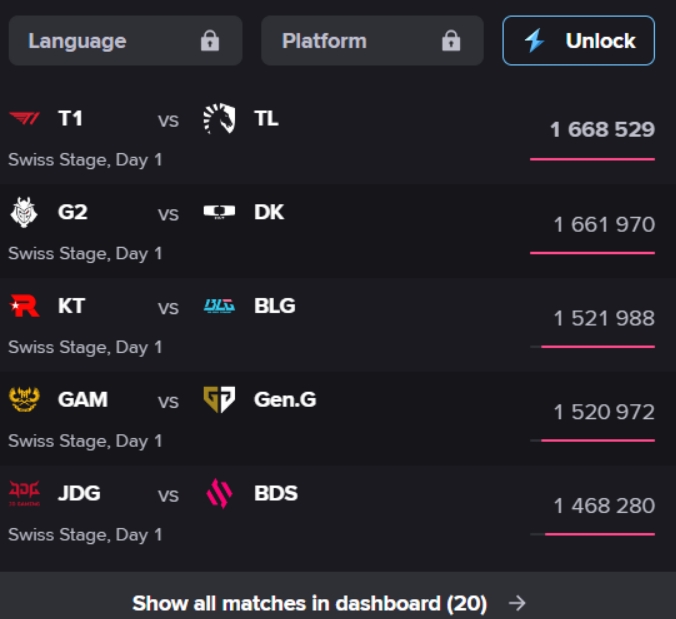Click the BLG team logo
This screenshot has height=619, width=676.
(x=219, y=306)
